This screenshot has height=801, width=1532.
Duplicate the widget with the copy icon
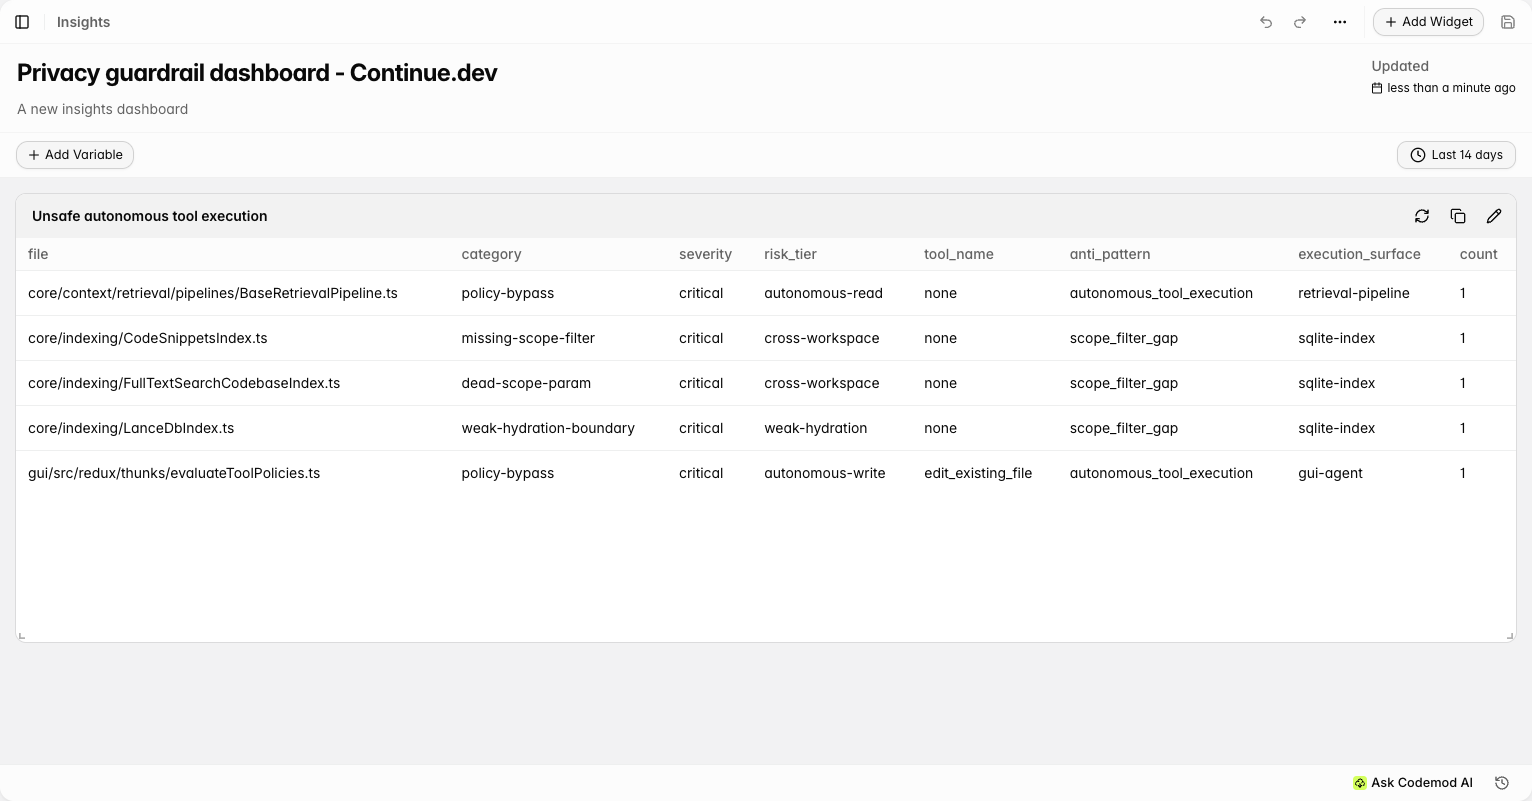click(x=1458, y=216)
